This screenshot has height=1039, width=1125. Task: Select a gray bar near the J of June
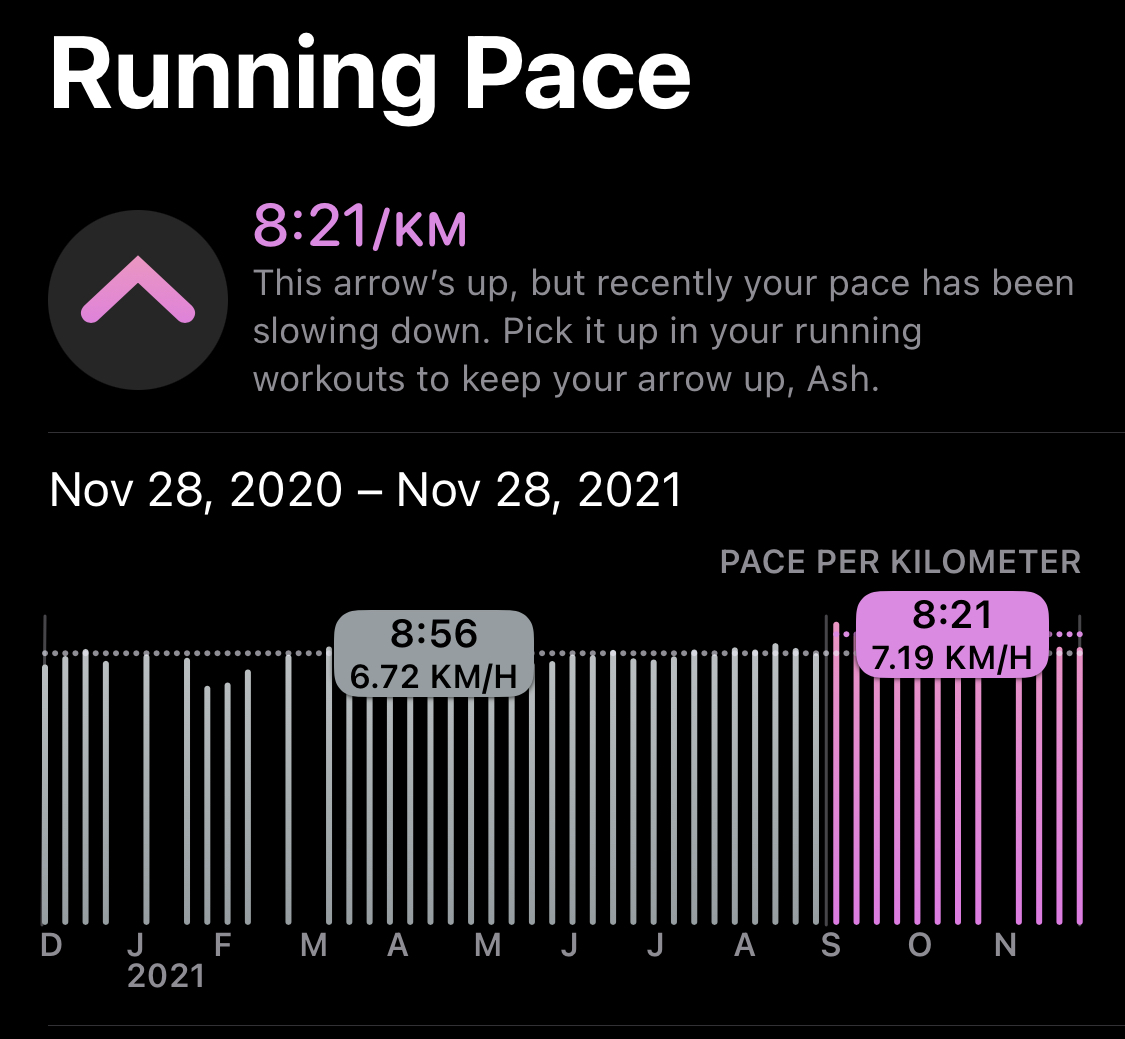pyautogui.click(x=570, y=790)
